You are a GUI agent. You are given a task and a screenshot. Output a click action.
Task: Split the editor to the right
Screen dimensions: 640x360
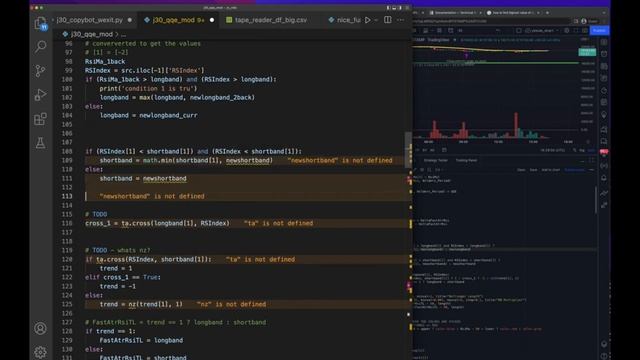pyautogui.click(x=388, y=20)
